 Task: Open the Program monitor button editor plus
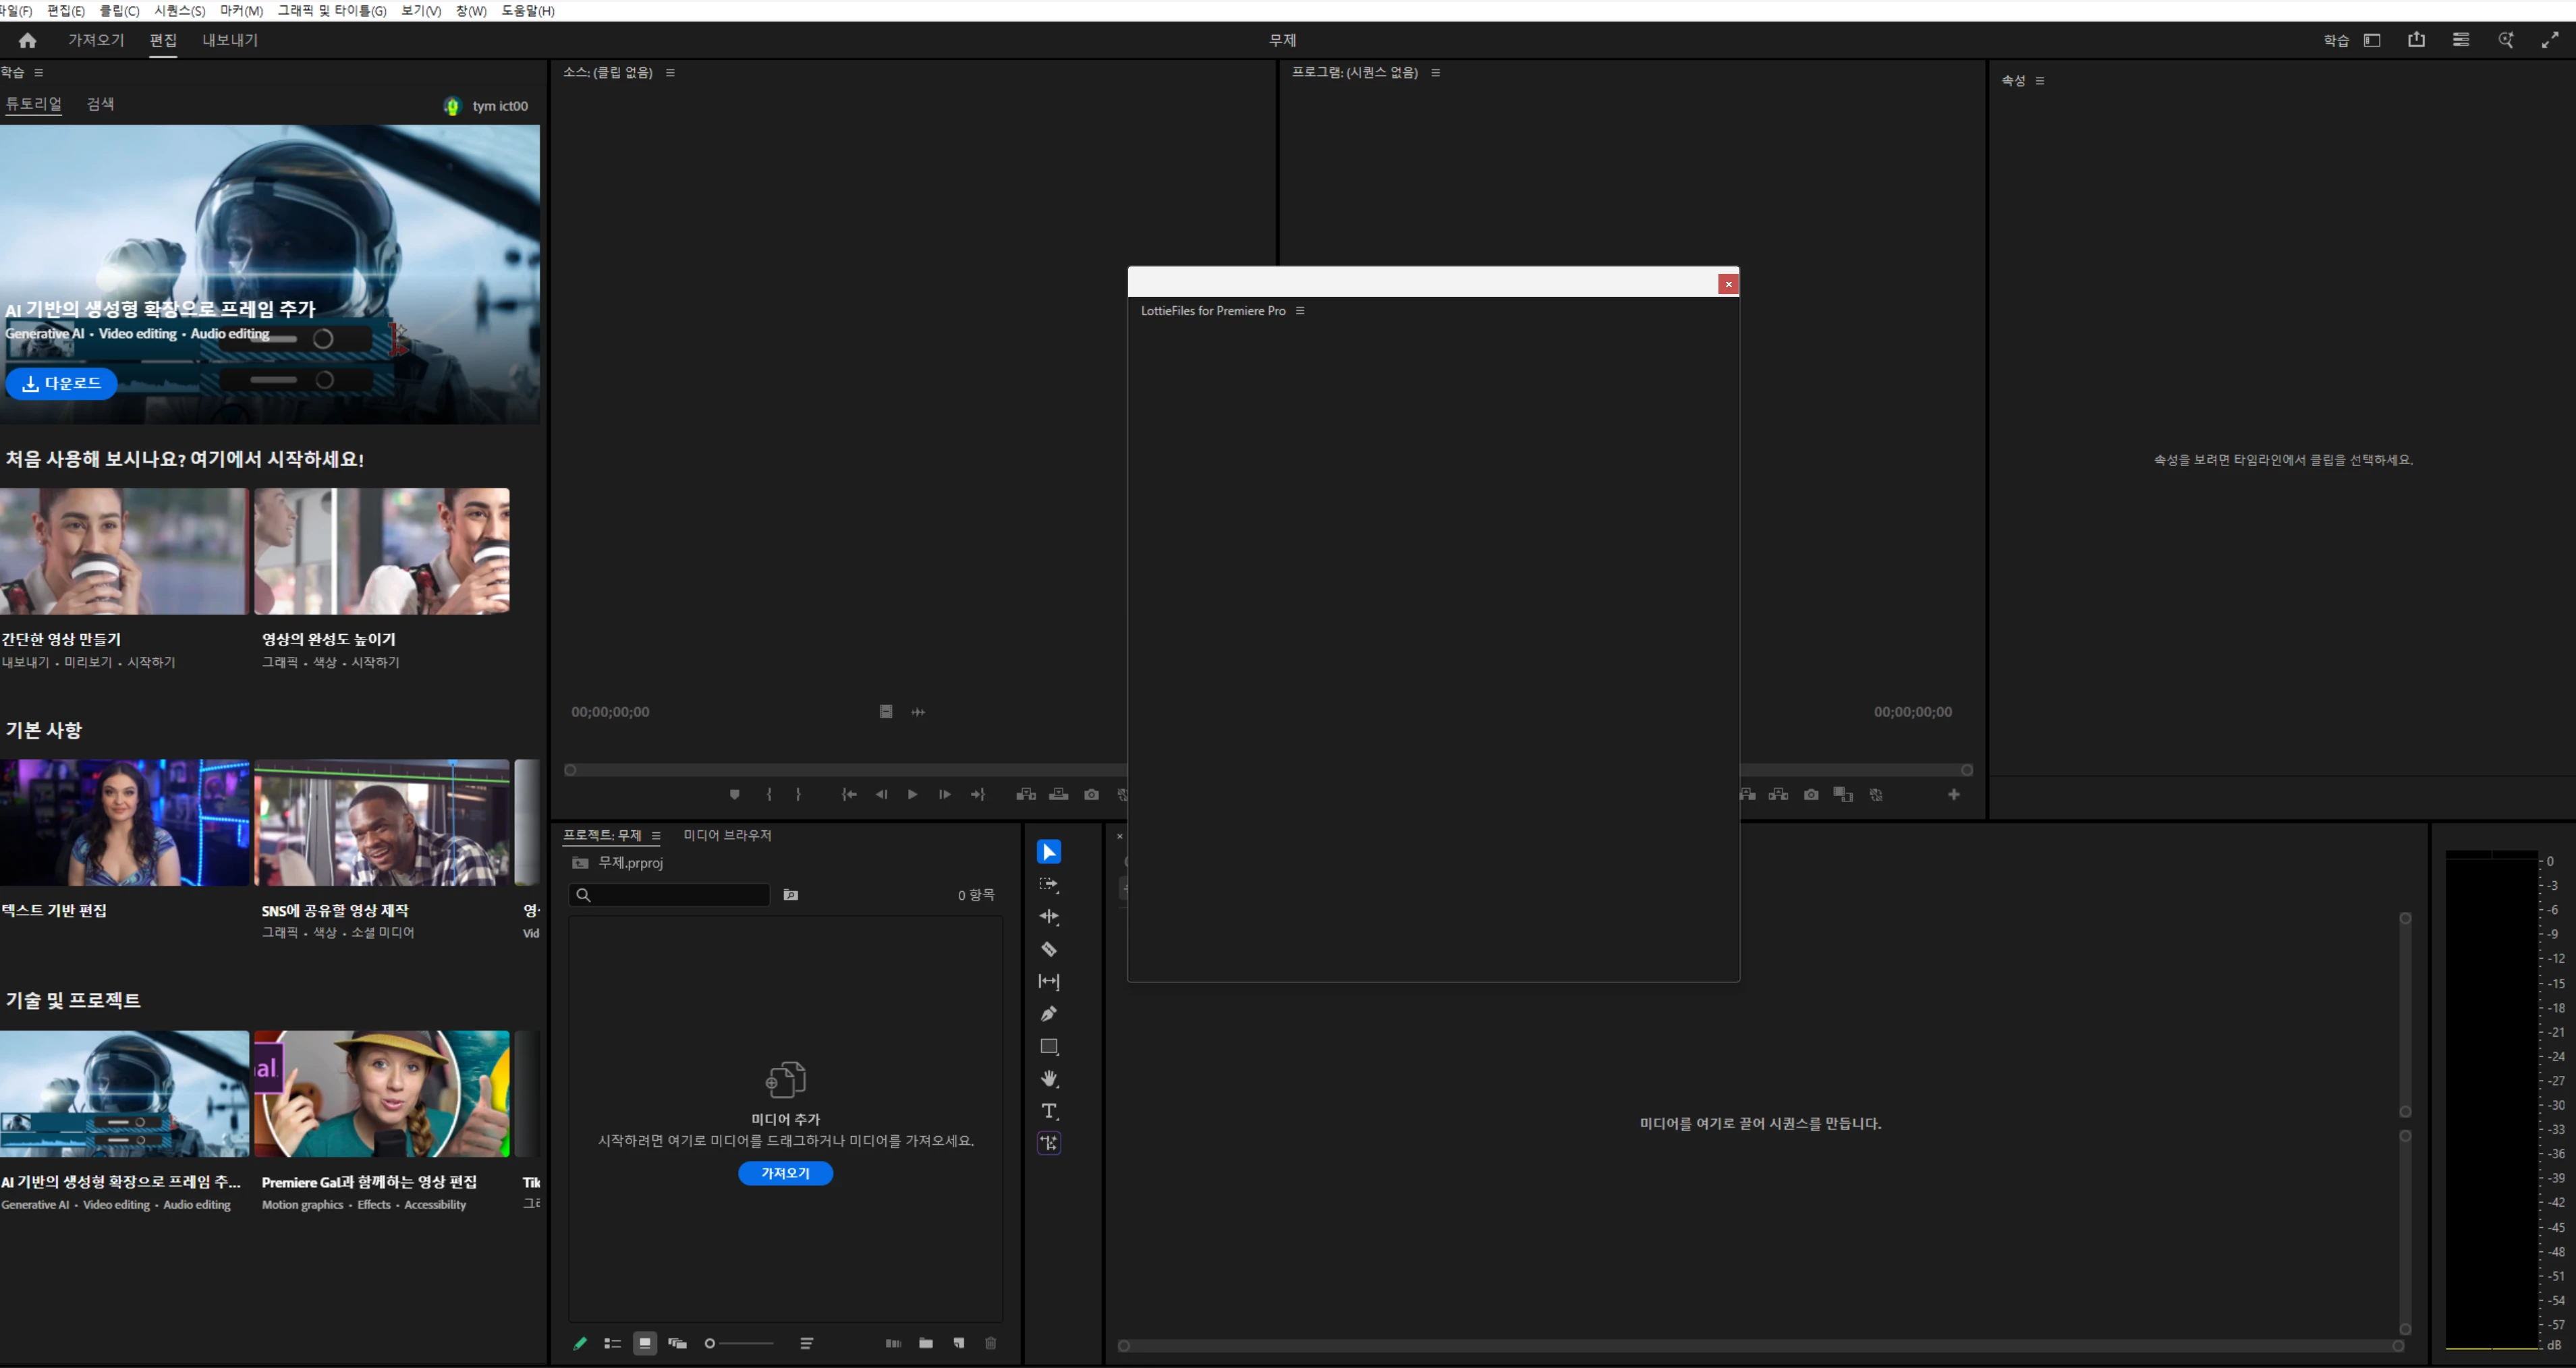(1954, 795)
